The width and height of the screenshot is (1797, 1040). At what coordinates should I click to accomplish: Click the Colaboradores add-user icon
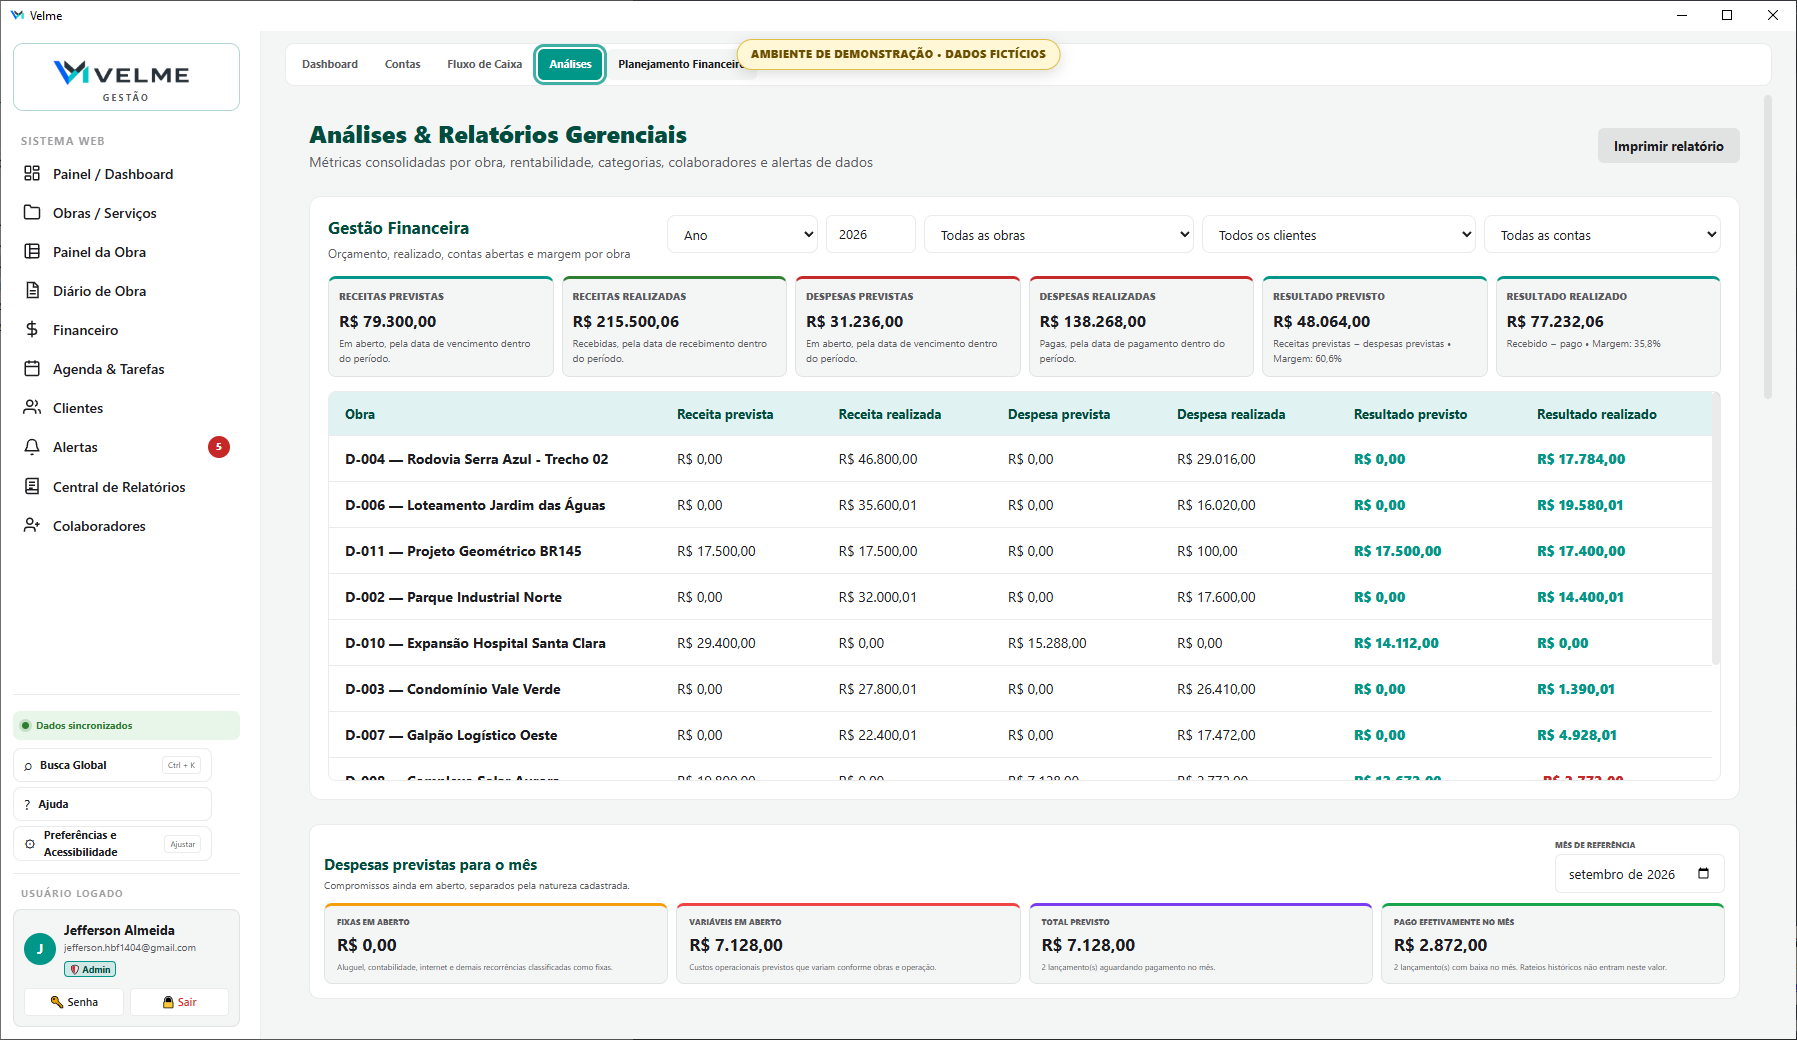tap(32, 525)
